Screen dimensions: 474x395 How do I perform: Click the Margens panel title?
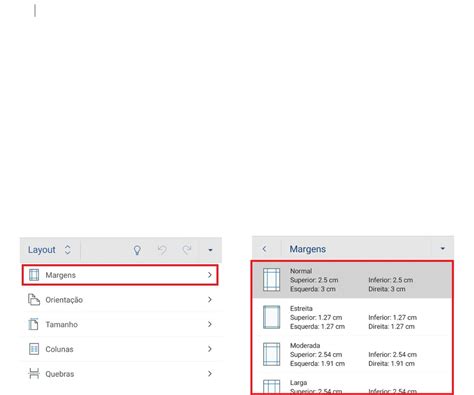[308, 249]
